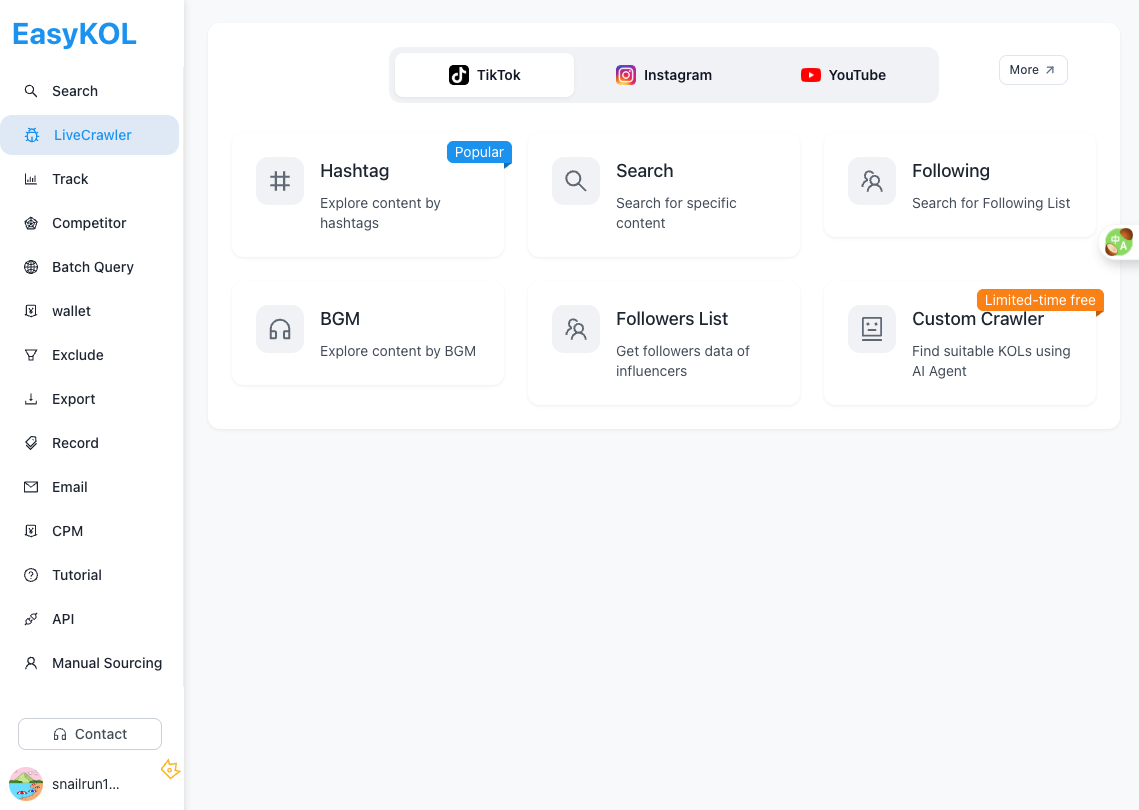Click the gift icon near the profile
Screen dimensions: 1139x810
point(170,770)
